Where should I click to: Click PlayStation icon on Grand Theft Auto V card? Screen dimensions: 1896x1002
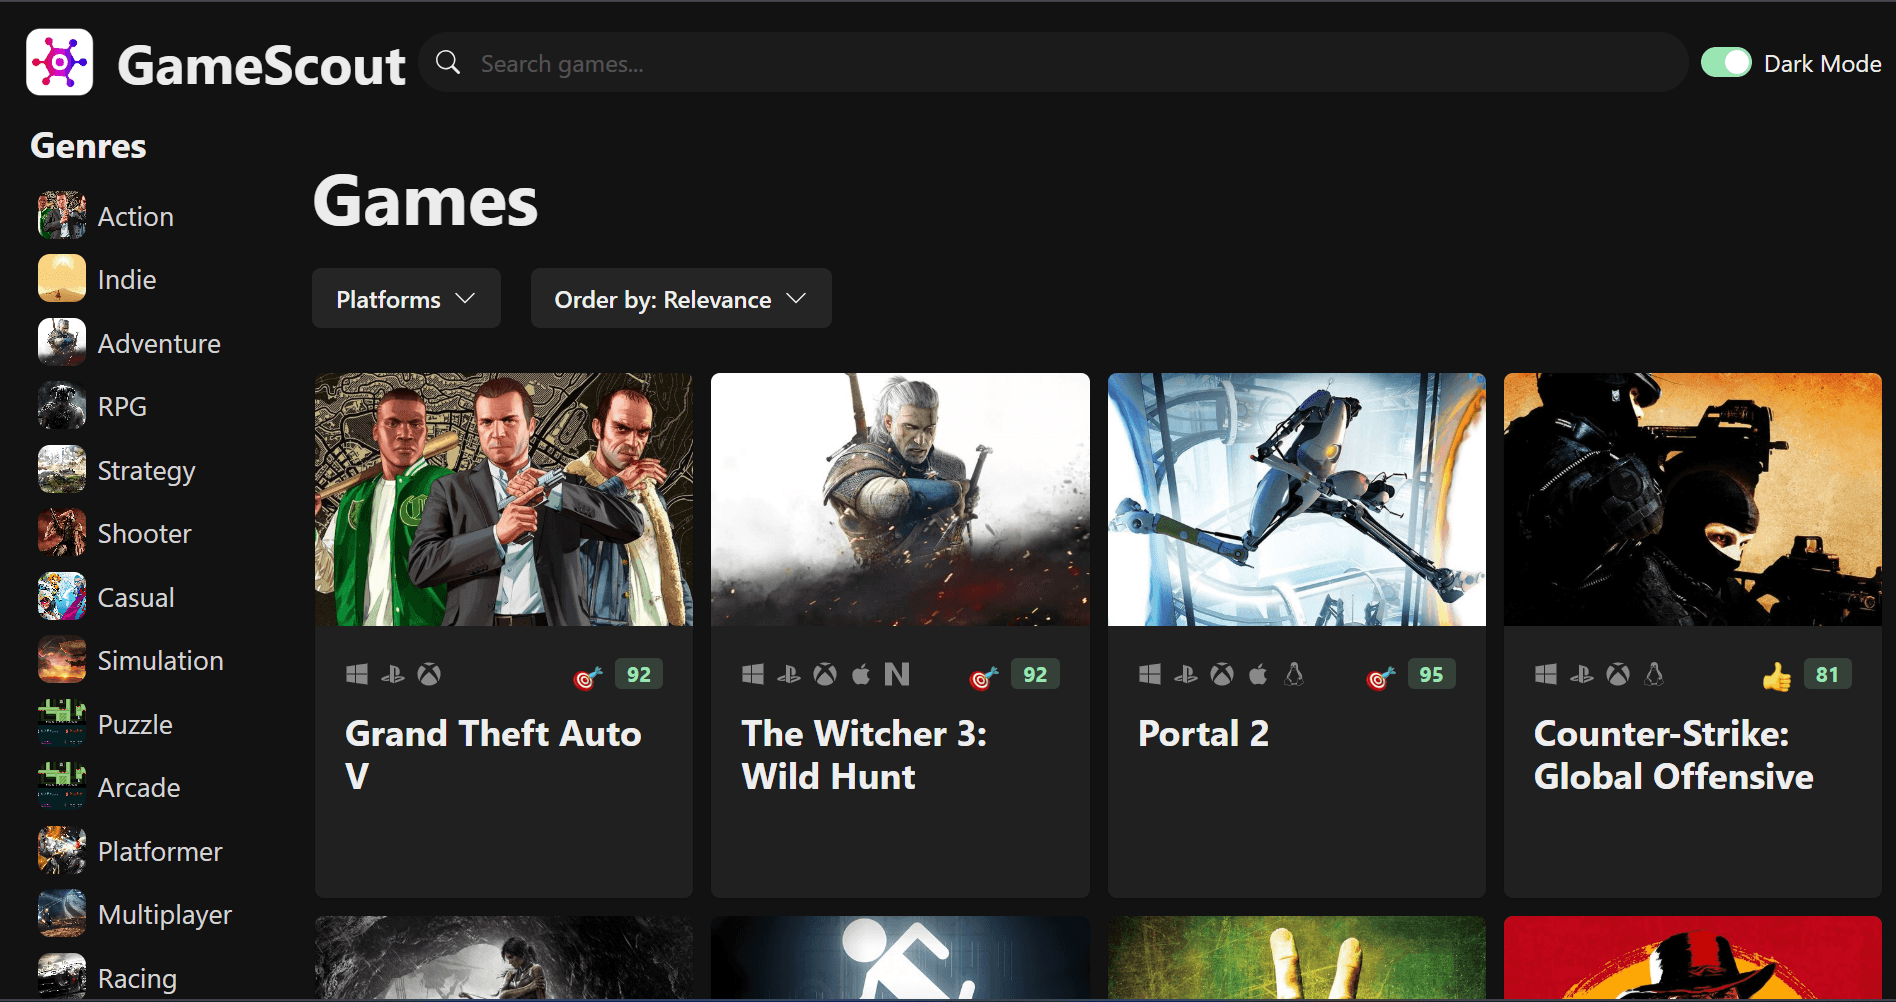pyautogui.click(x=393, y=675)
